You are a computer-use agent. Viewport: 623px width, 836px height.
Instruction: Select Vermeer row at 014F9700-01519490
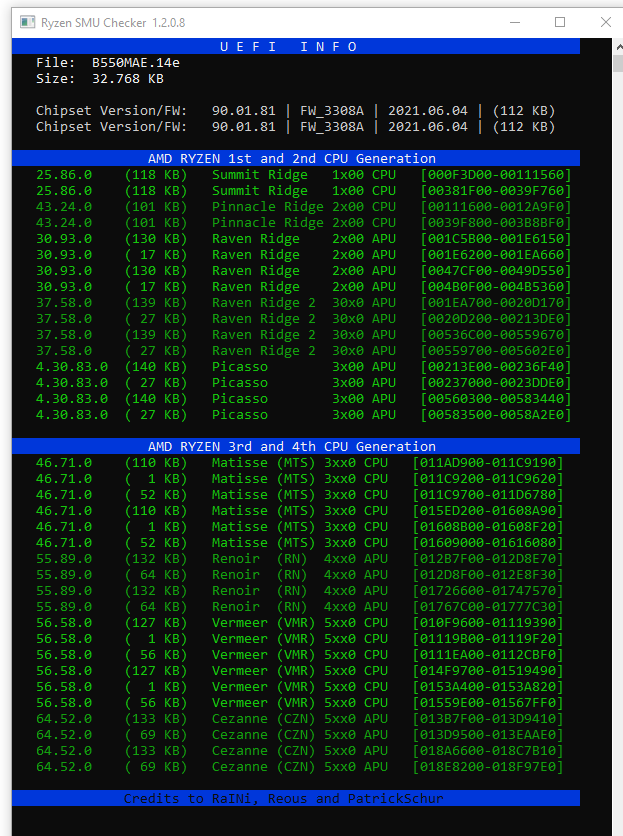300,671
